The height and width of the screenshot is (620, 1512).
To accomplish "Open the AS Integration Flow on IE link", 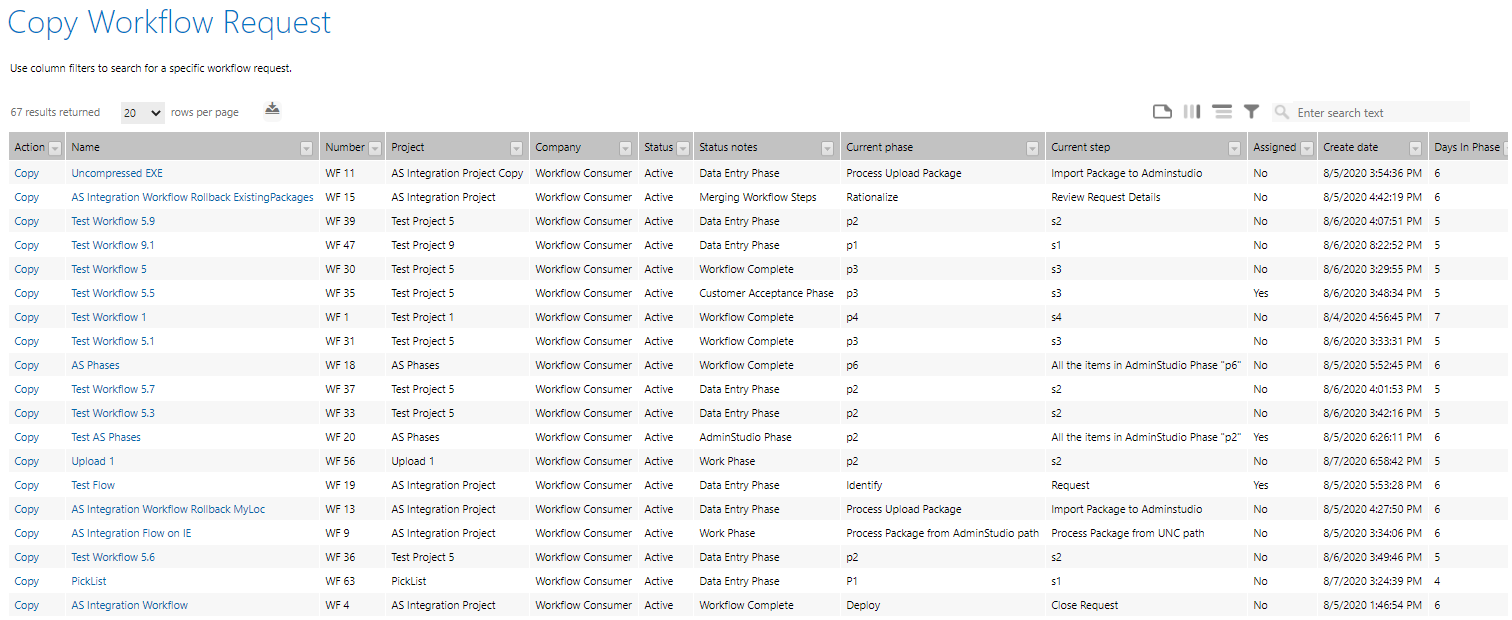I will pyautogui.click(x=131, y=533).
